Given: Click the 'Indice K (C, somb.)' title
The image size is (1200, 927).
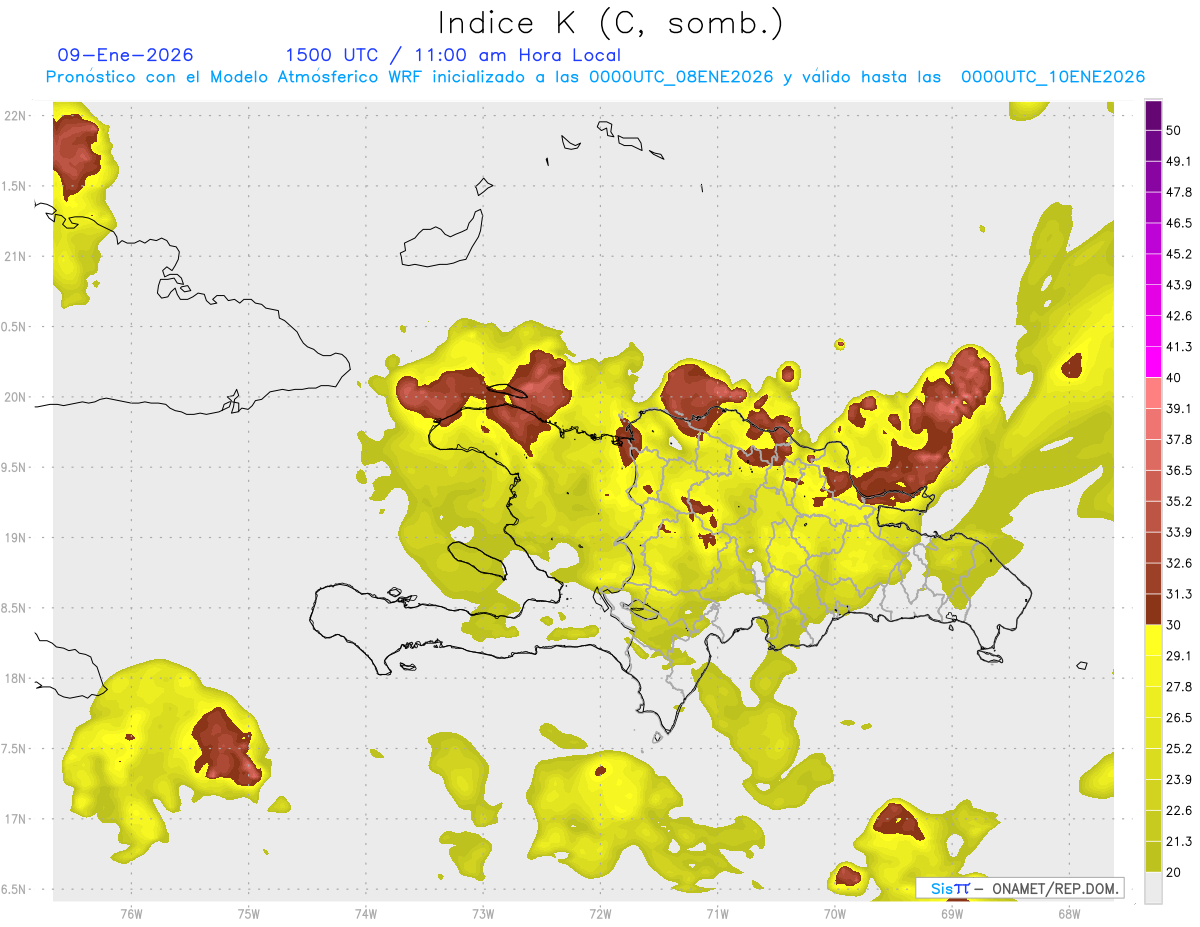Looking at the screenshot, I should pyautogui.click(x=610, y=23).
